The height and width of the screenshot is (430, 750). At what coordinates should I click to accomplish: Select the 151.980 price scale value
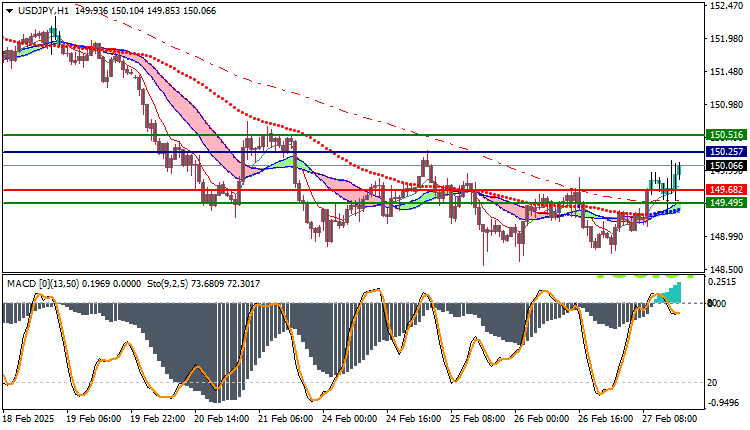point(727,39)
